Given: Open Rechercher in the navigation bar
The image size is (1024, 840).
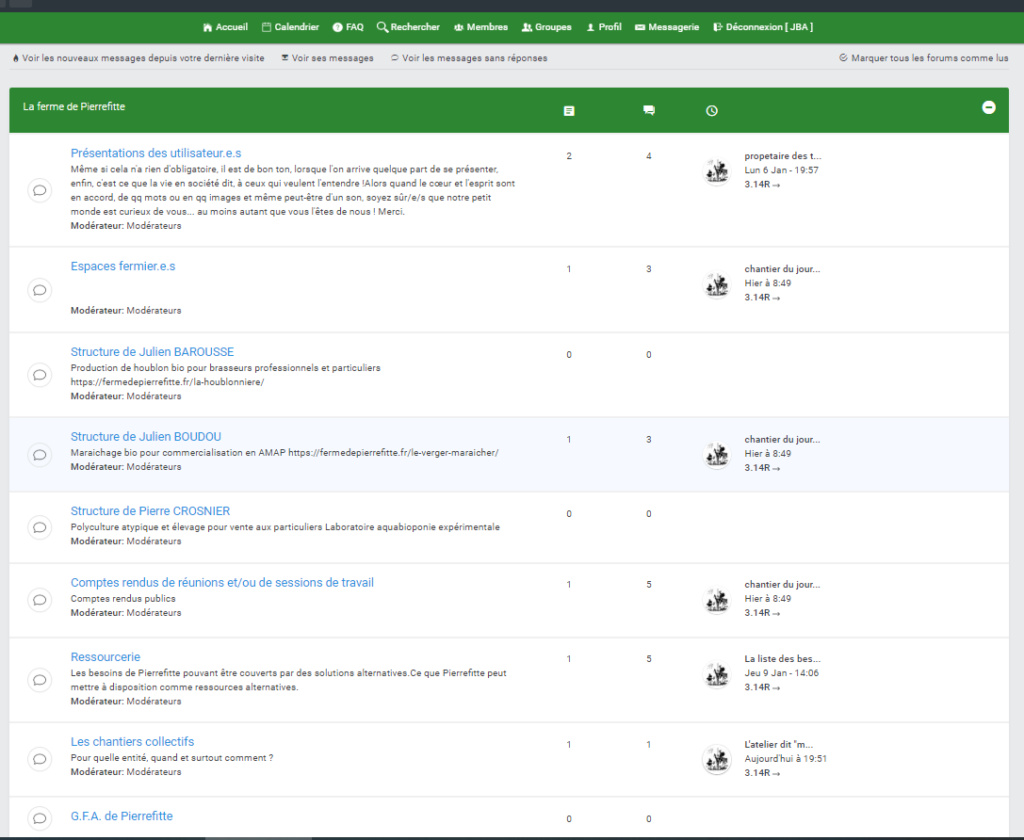Looking at the screenshot, I should pyautogui.click(x=408, y=27).
